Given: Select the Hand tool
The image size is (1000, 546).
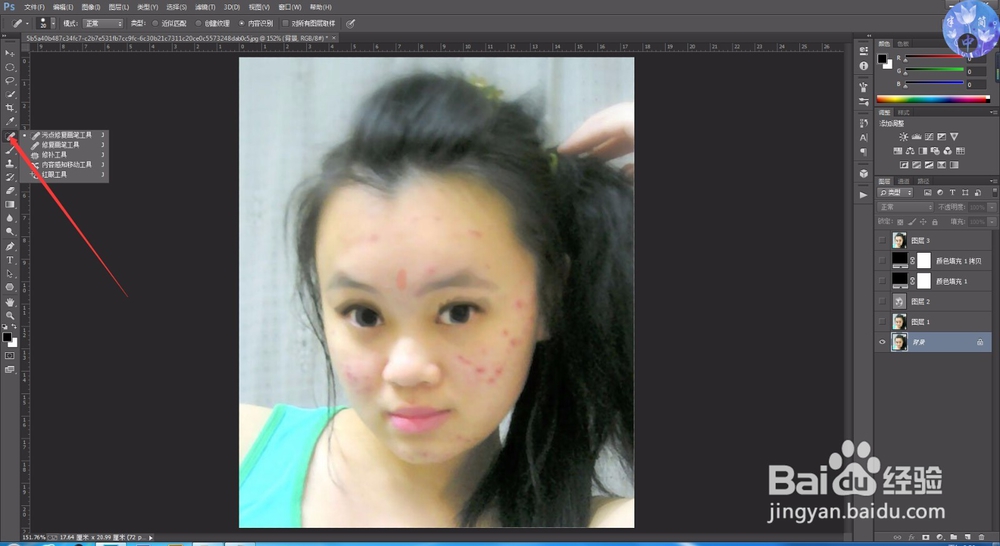Looking at the screenshot, I should [x=10, y=302].
